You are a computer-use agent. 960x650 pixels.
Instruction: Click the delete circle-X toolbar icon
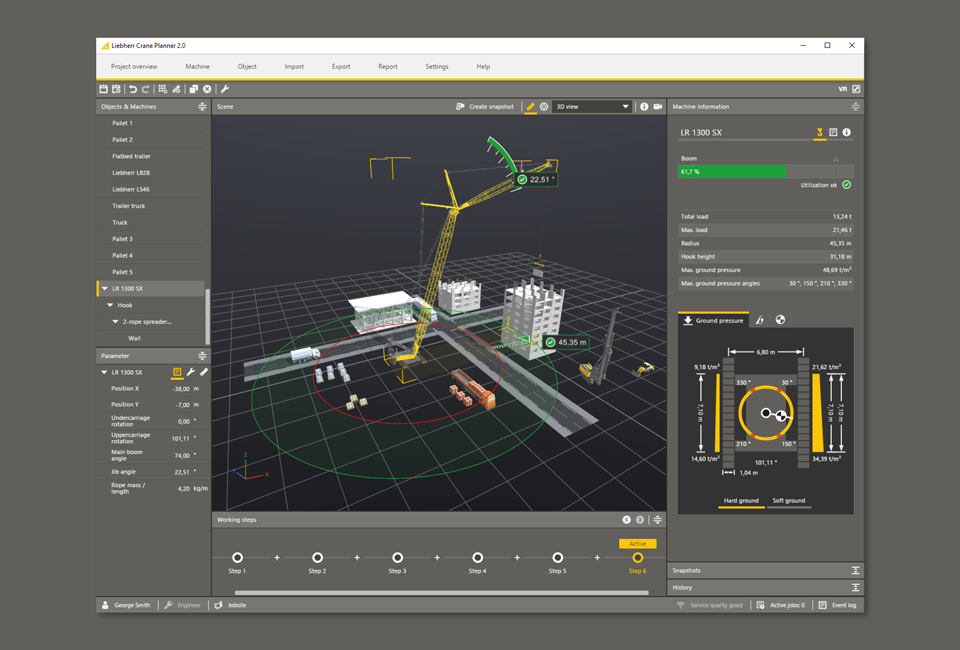coord(207,89)
